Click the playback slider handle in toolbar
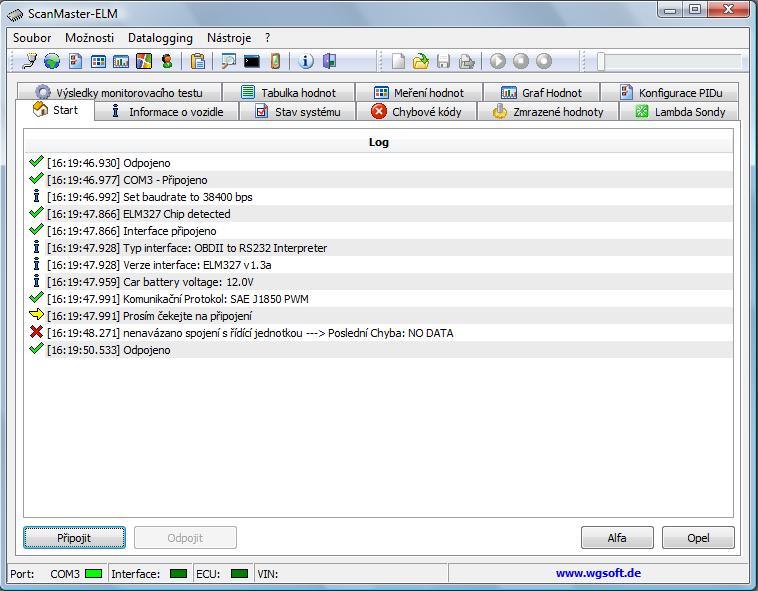758x591 pixels. (601, 61)
